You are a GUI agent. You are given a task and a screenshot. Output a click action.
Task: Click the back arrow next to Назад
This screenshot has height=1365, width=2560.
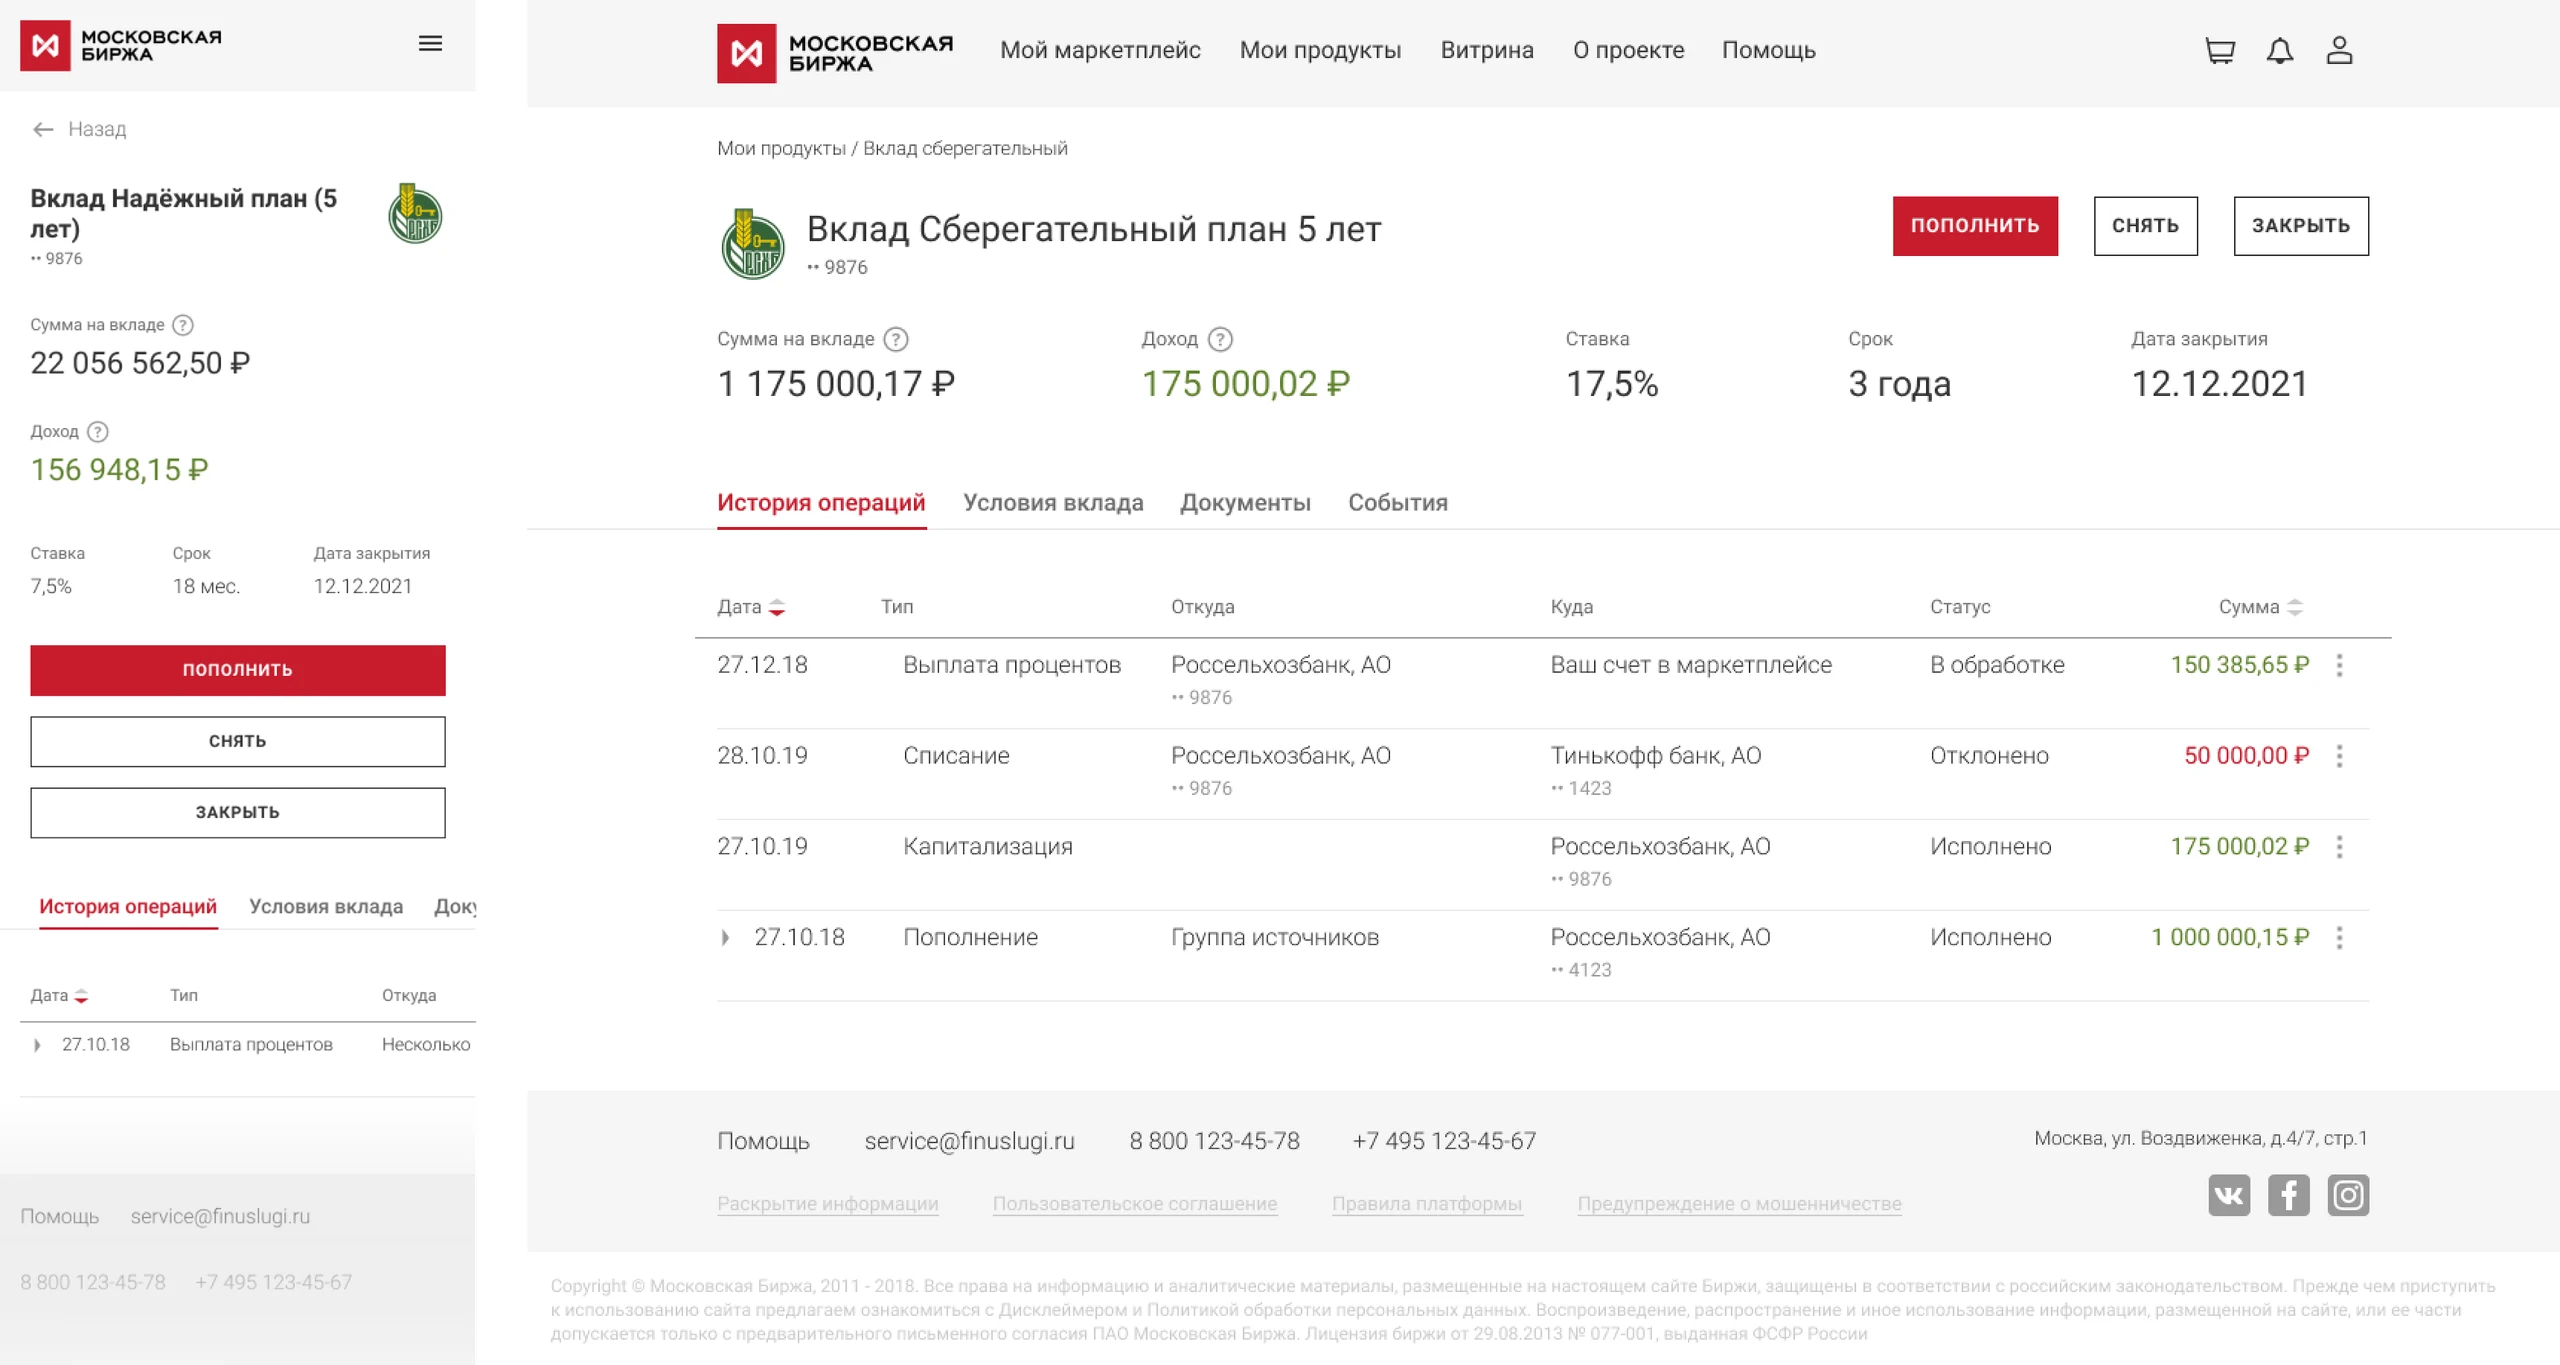43,129
